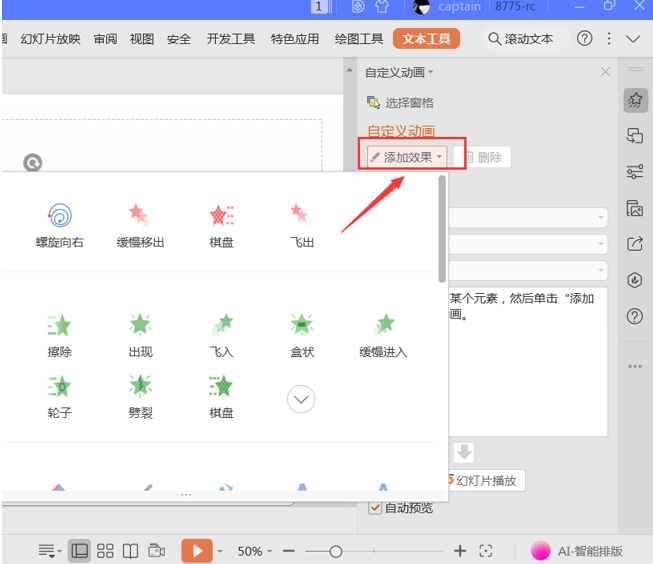Move the animation down with the arrow button
The height and width of the screenshot is (564, 653).
click(x=464, y=452)
